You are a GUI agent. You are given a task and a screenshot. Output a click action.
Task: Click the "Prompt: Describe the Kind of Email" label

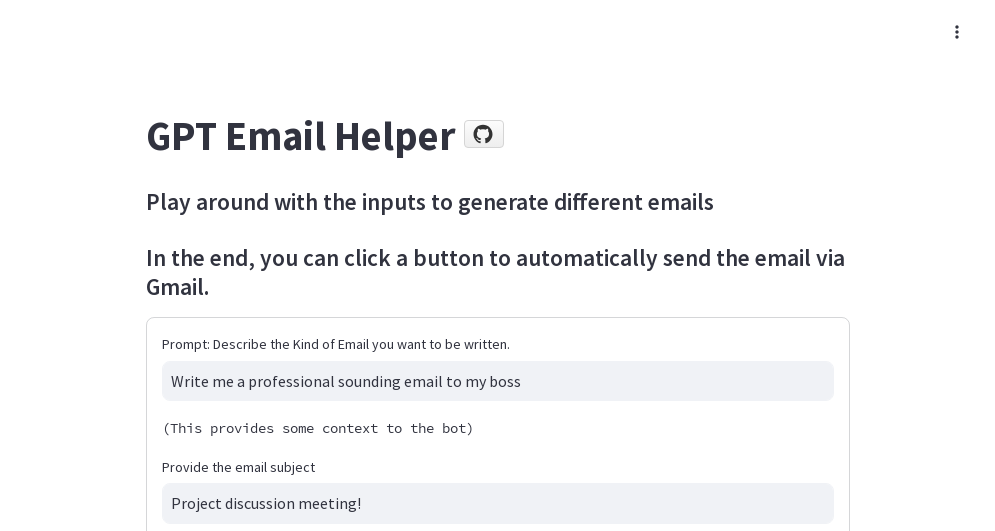[x=336, y=344]
